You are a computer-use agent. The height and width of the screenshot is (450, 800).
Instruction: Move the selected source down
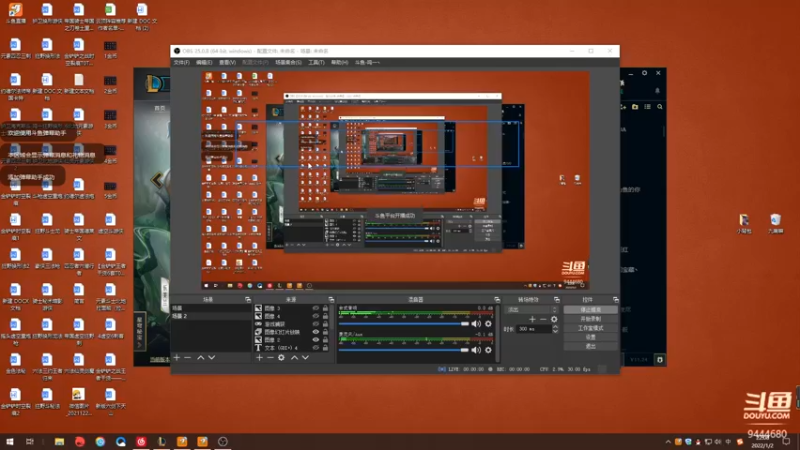coord(305,358)
